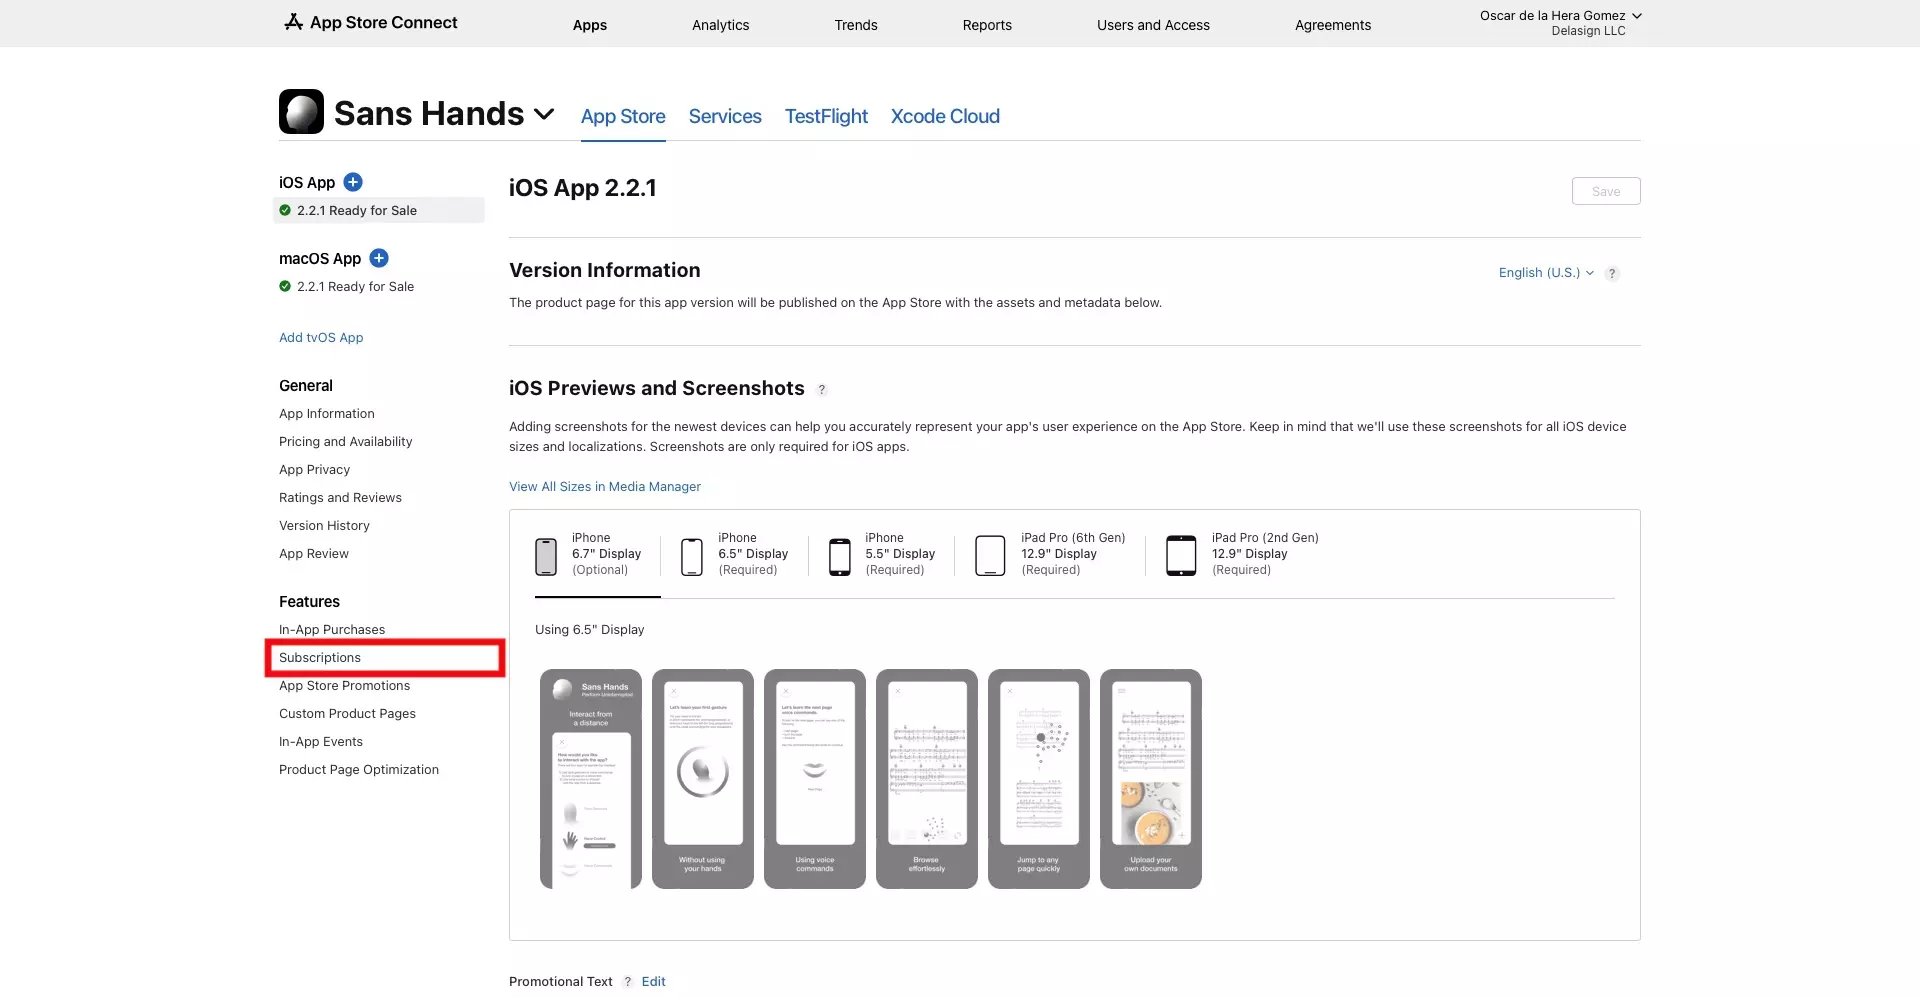This screenshot has width=1920, height=997.
Task: Open Product Page Optimization
Action: click(x=359, y=770)
